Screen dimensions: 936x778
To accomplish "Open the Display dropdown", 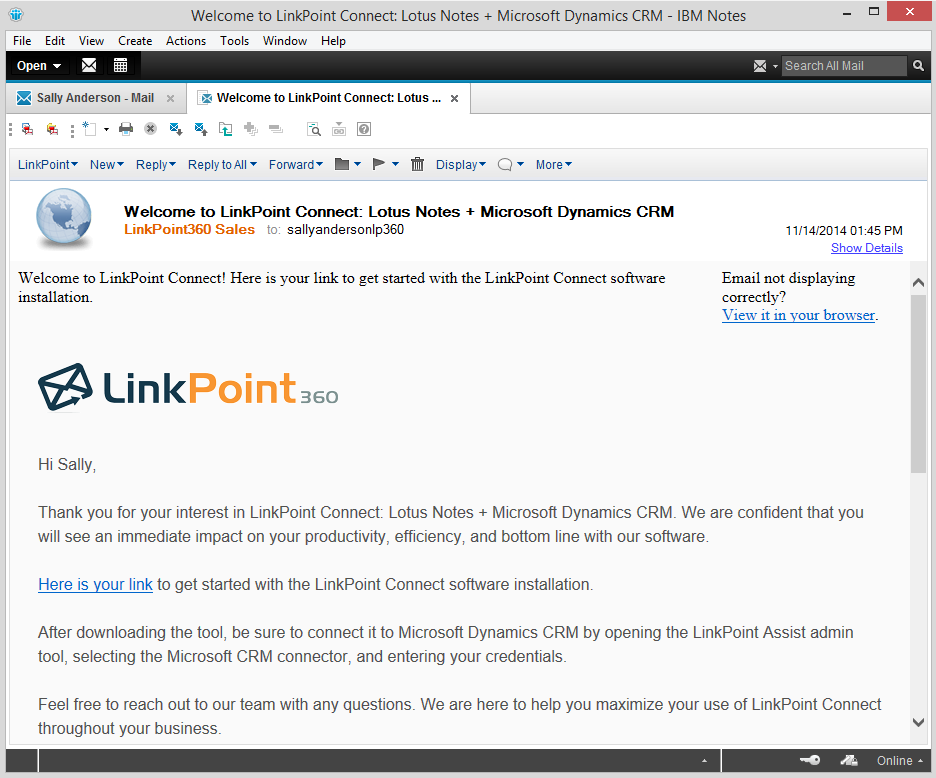I will [x=461, y=165].
